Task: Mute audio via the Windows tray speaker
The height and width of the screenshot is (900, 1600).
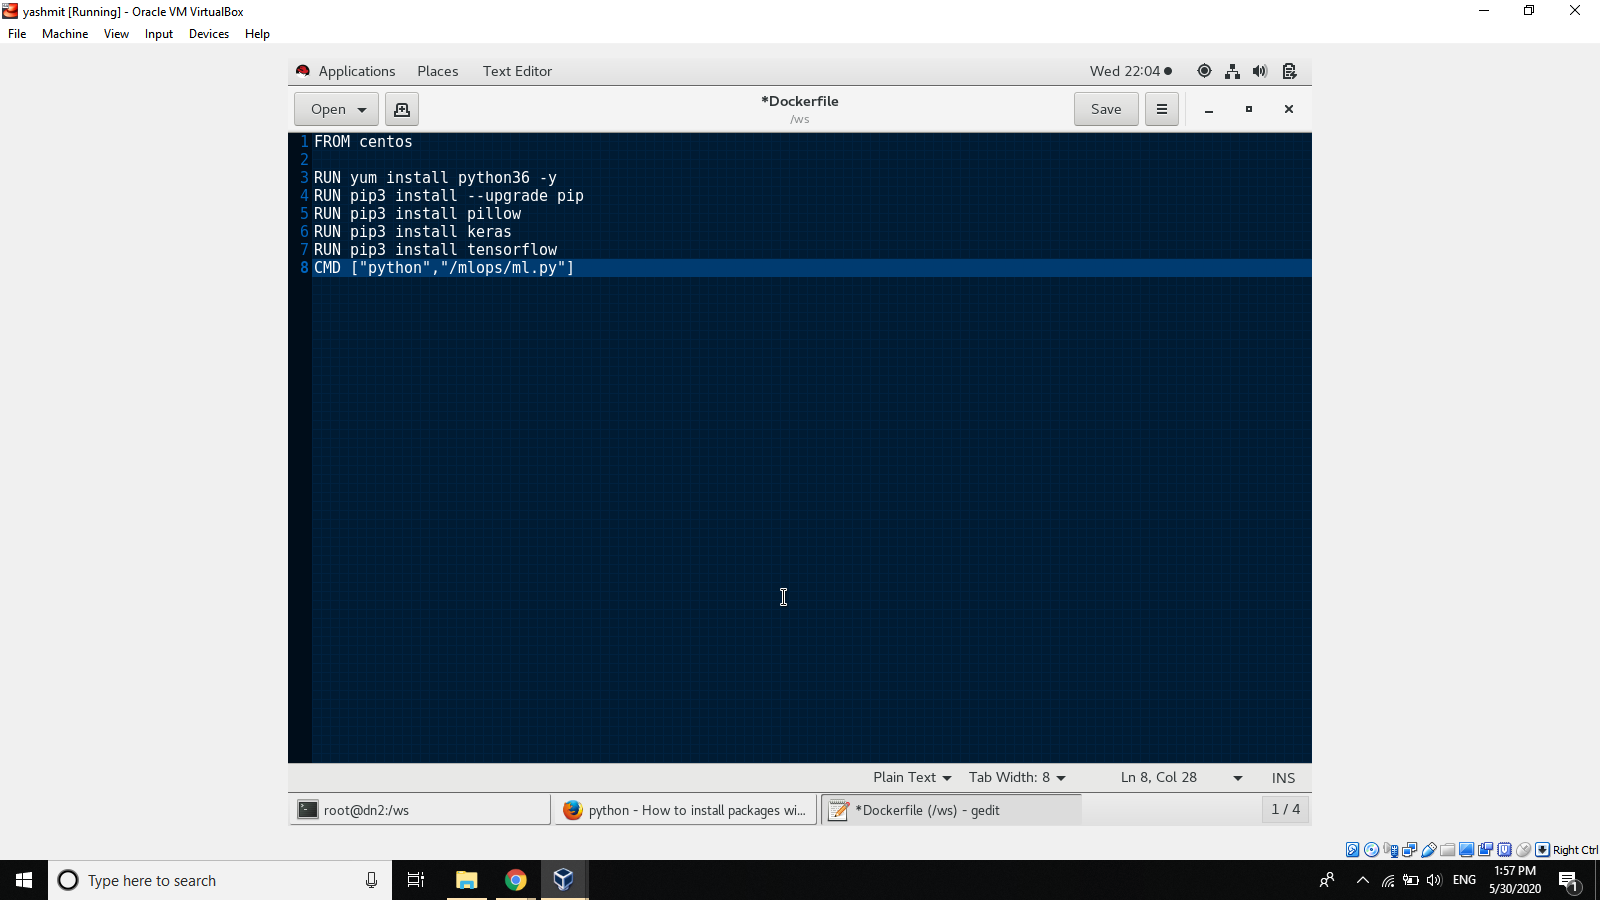Action: pos(1434,880)
